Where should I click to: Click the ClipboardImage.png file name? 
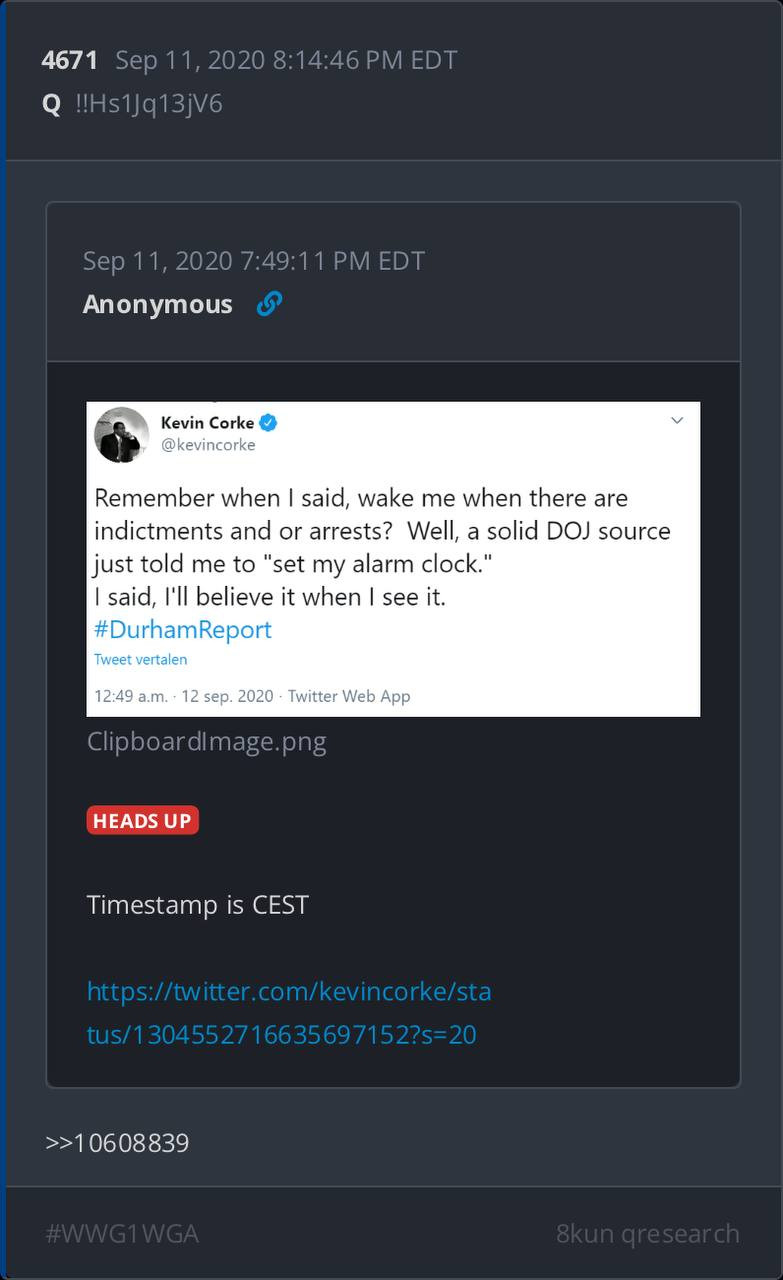(206, 742)
